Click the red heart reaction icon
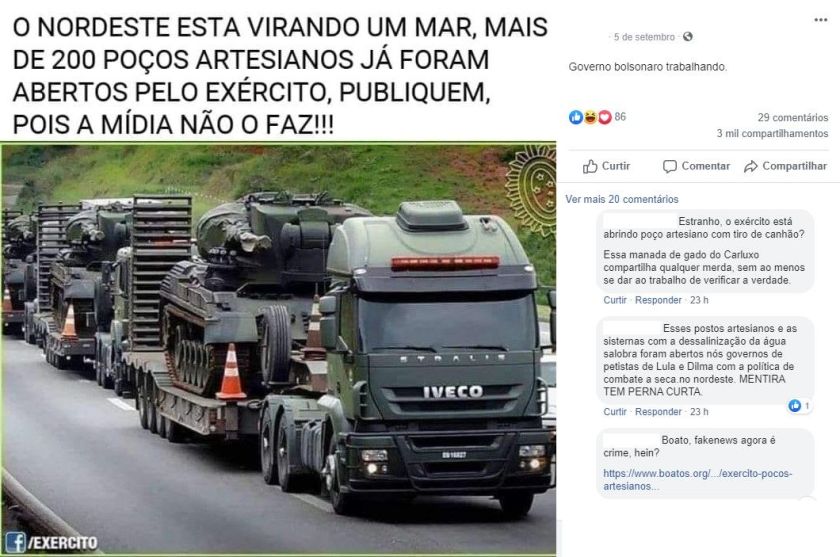The image size is (840, 557). click(604, 117)
